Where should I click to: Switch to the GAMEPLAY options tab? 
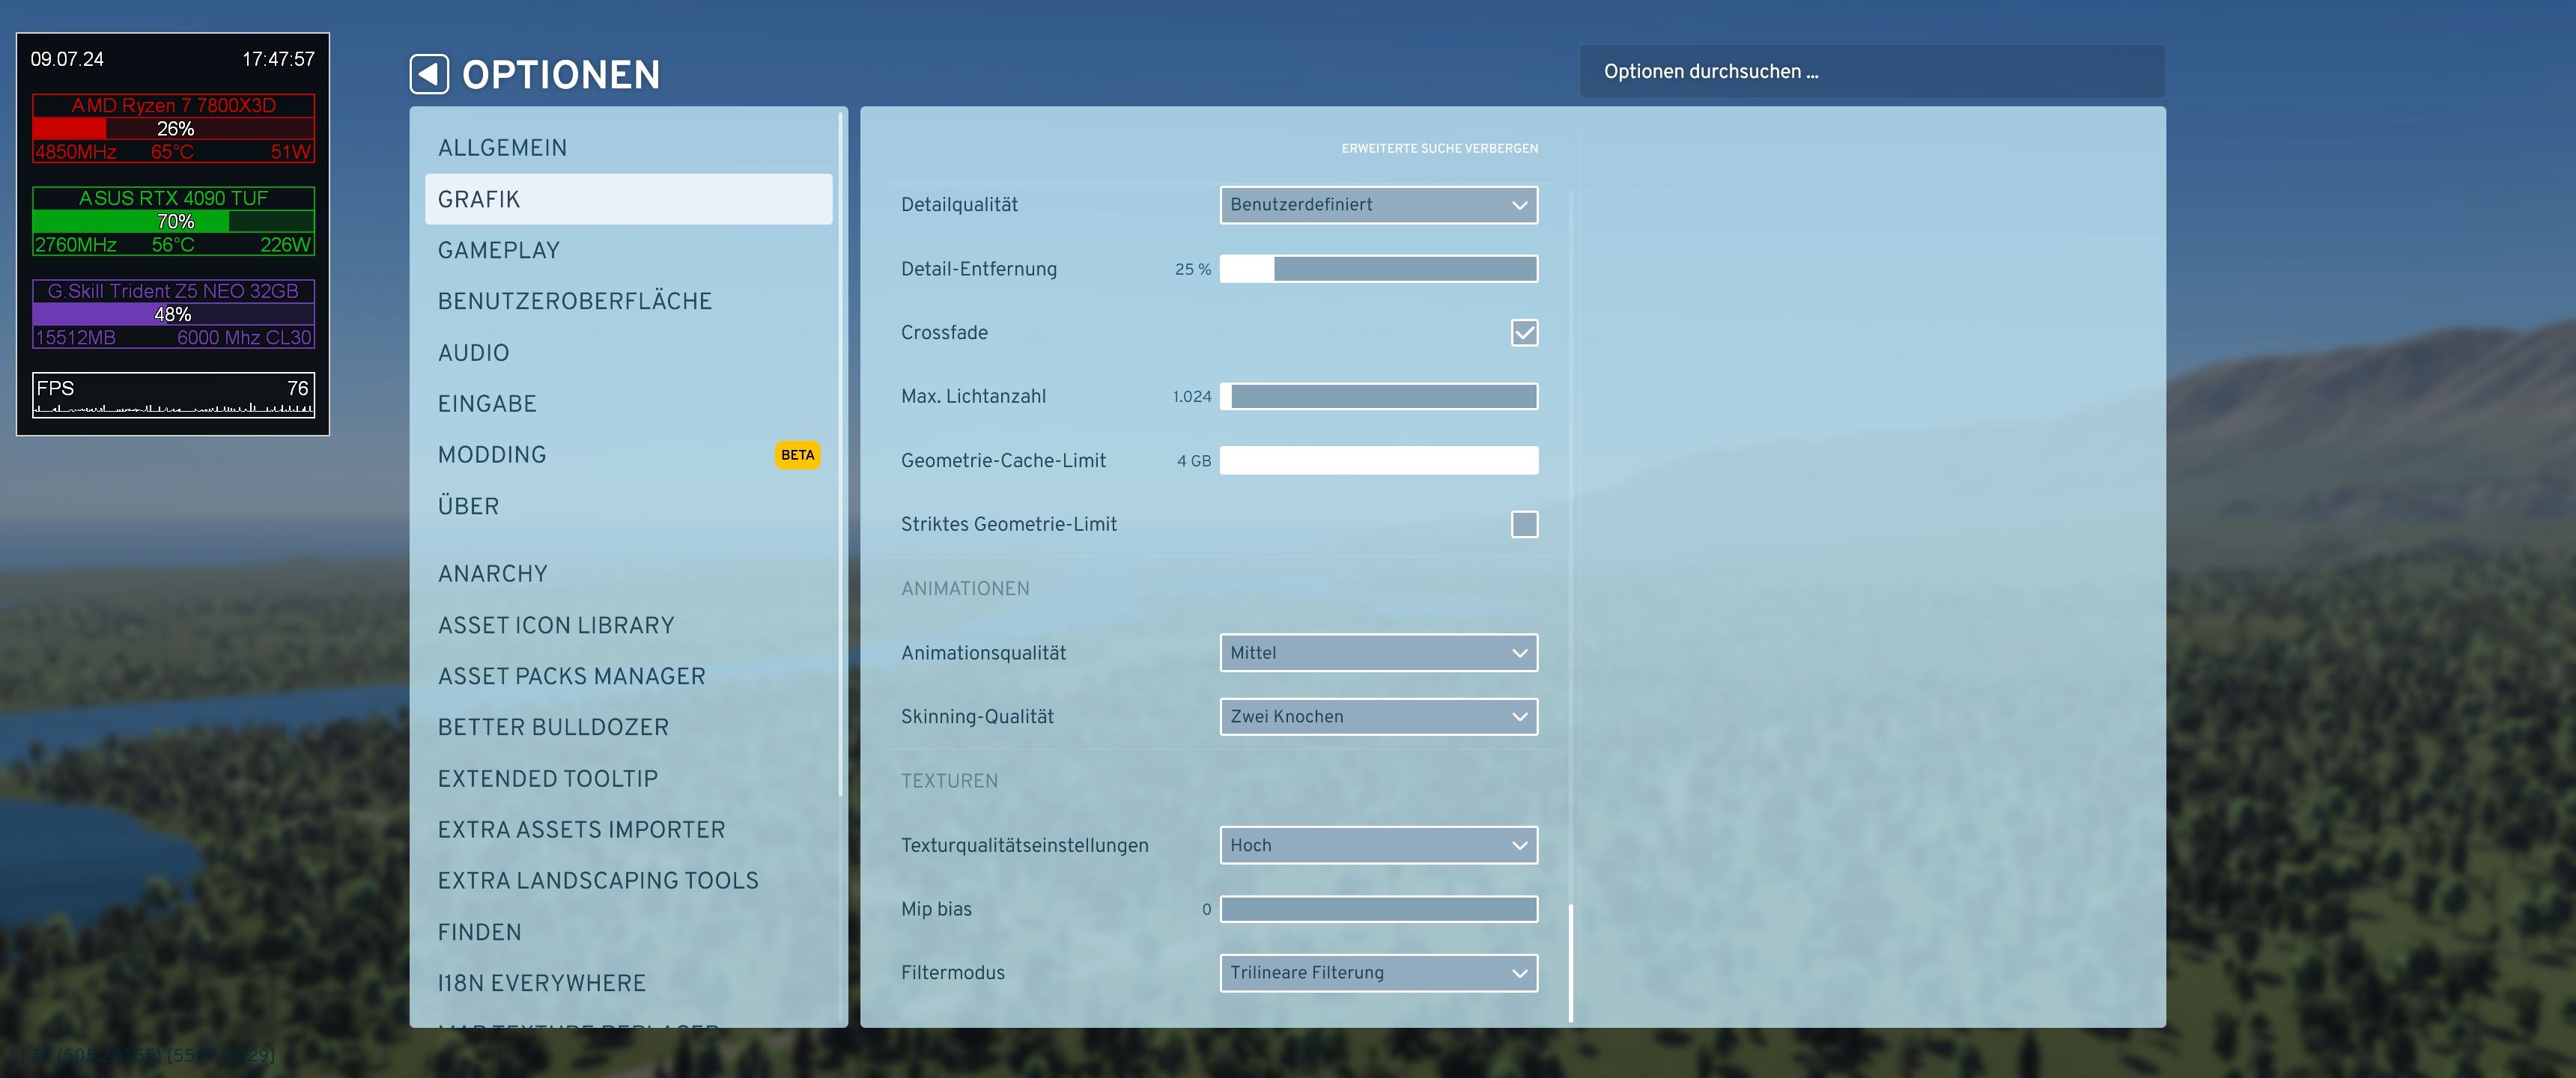pos(498,250)
